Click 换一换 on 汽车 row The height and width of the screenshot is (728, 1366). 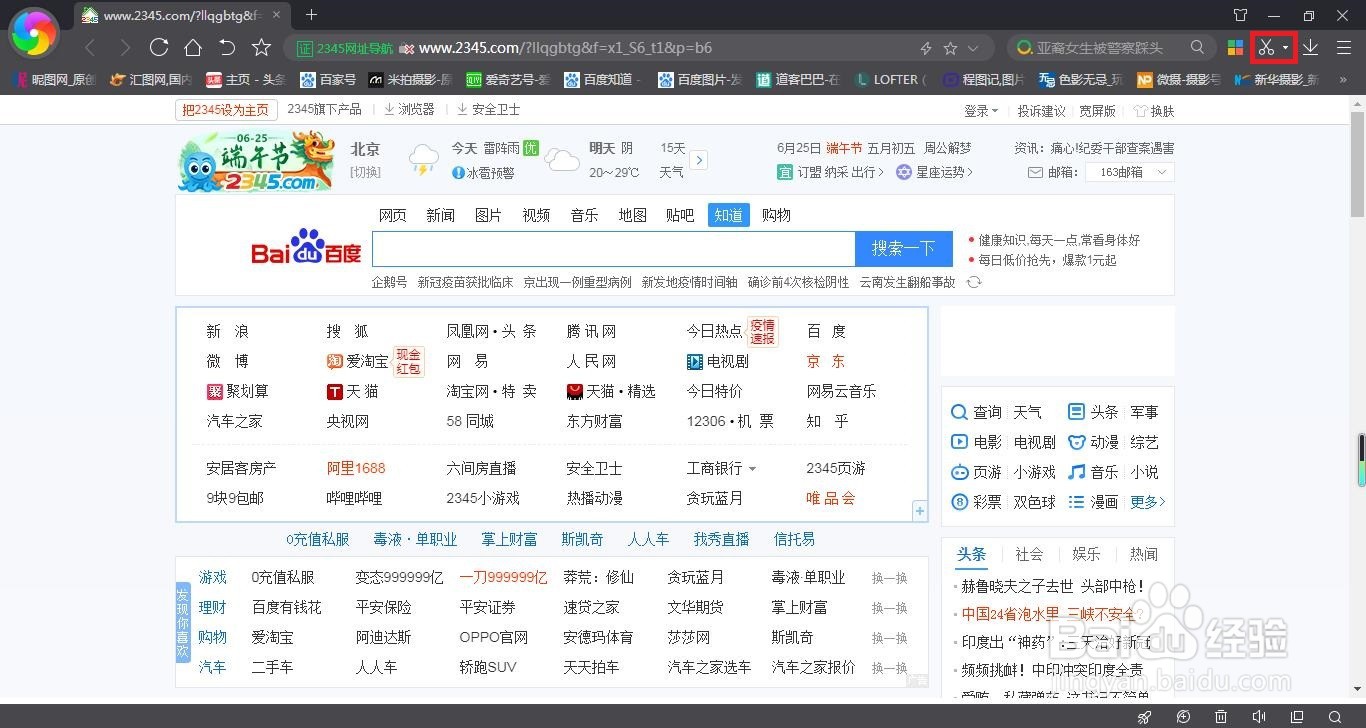click(x=889, y=667)
